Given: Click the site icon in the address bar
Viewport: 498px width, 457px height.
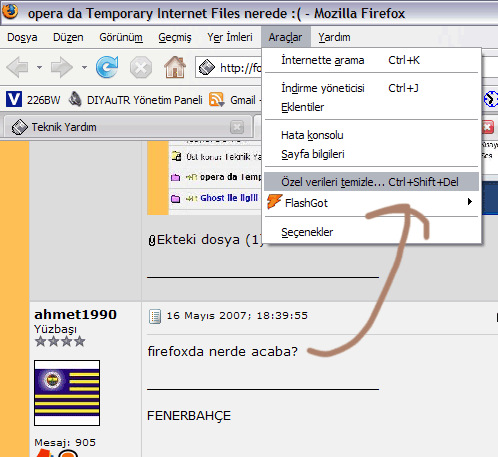Looking at the screenshot, I should coord(207,68).
